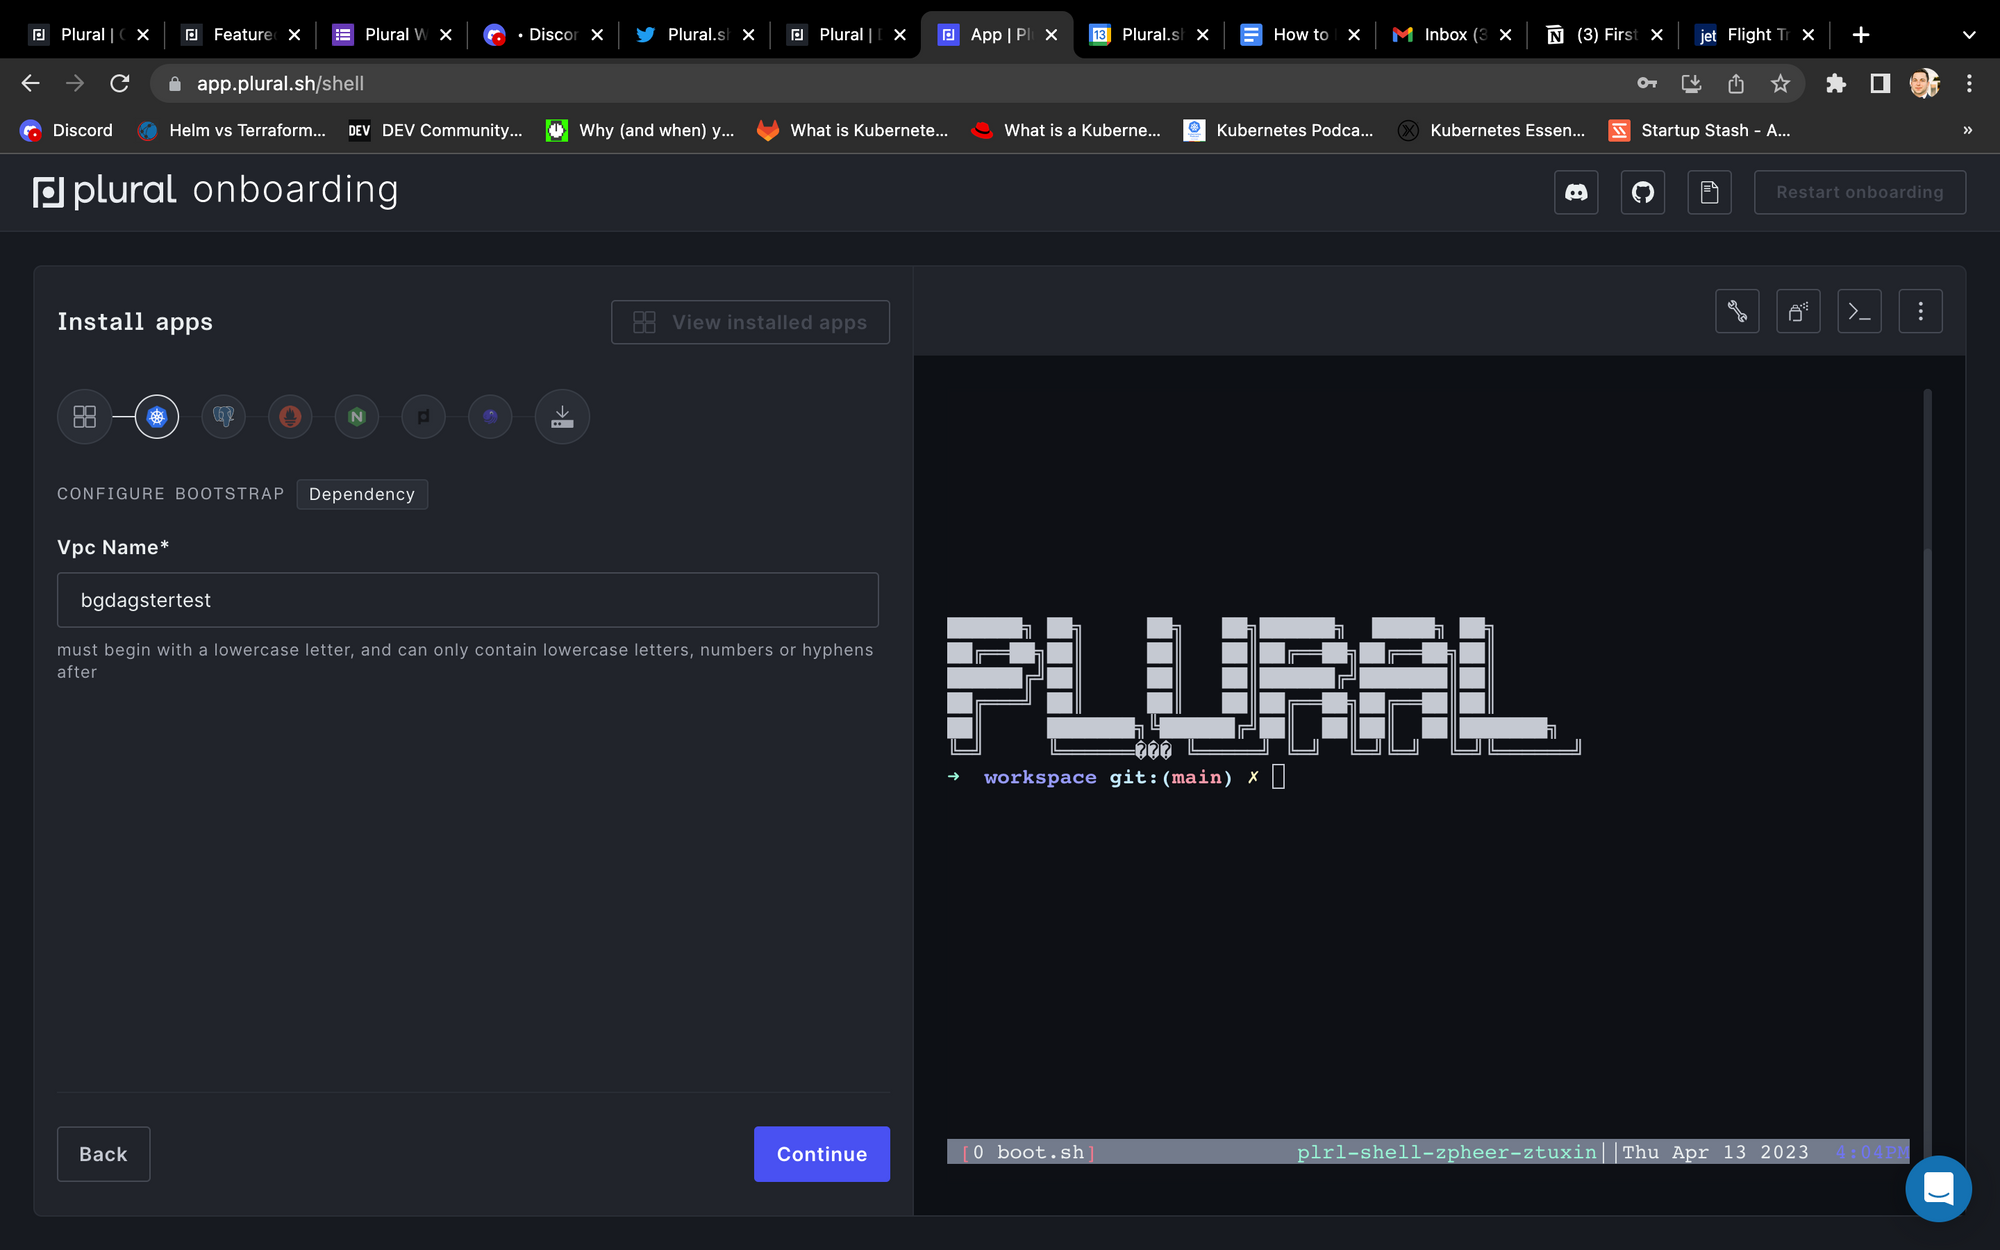Switch to the Flight Tr jetBlue tab
This screenshot has width=2000, height=1250.
[x=1755, y=35]
